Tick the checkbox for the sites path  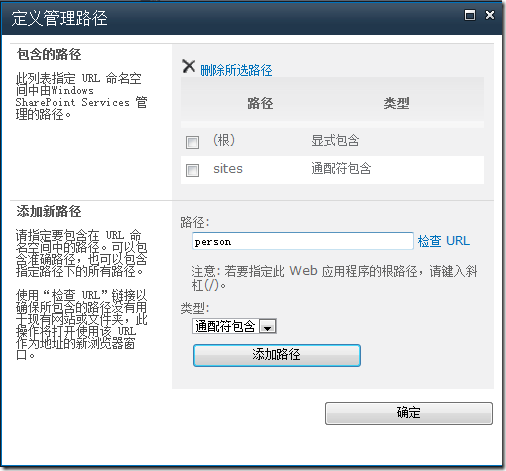coord(192,170)
